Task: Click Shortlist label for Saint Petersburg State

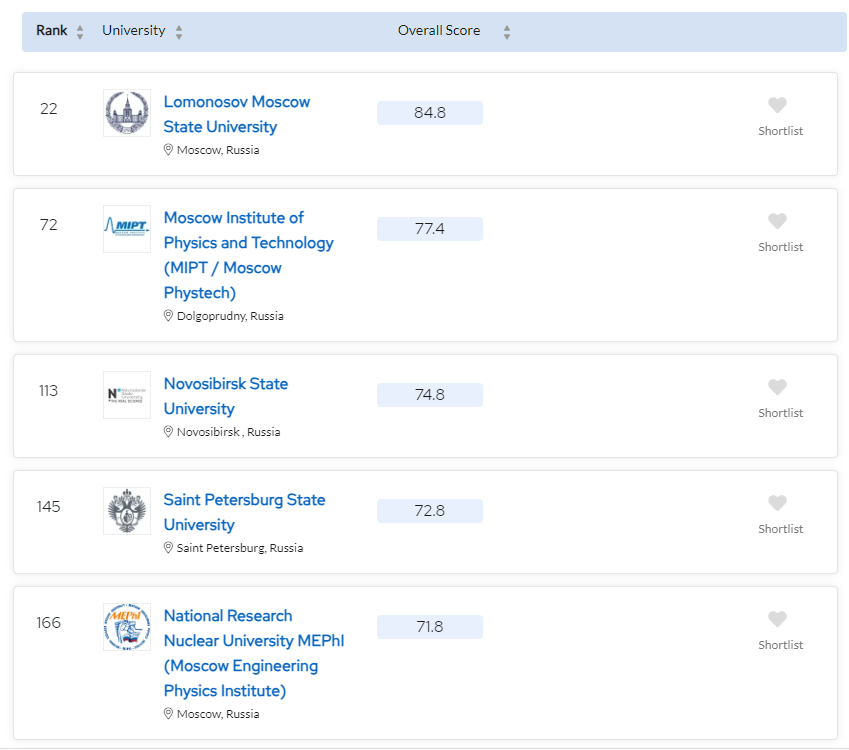Action: tap(780, 529)
